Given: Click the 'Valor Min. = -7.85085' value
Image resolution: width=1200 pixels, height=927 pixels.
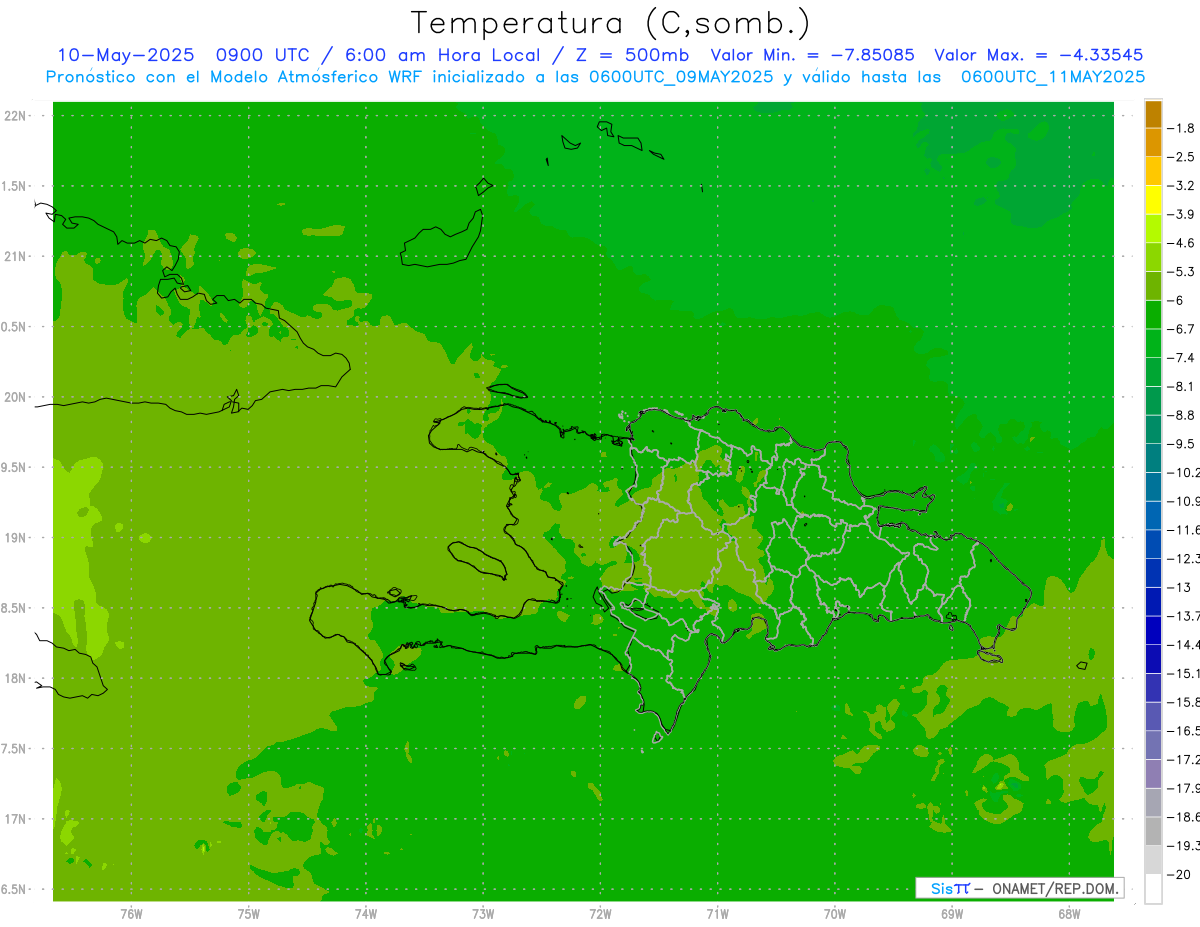Looking at the screenshot, I should 812,55.
